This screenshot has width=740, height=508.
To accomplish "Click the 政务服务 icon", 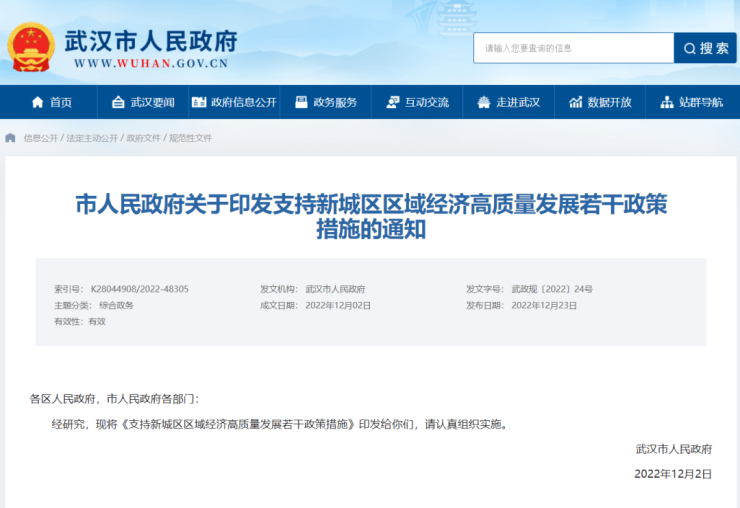I will point(301,102).
